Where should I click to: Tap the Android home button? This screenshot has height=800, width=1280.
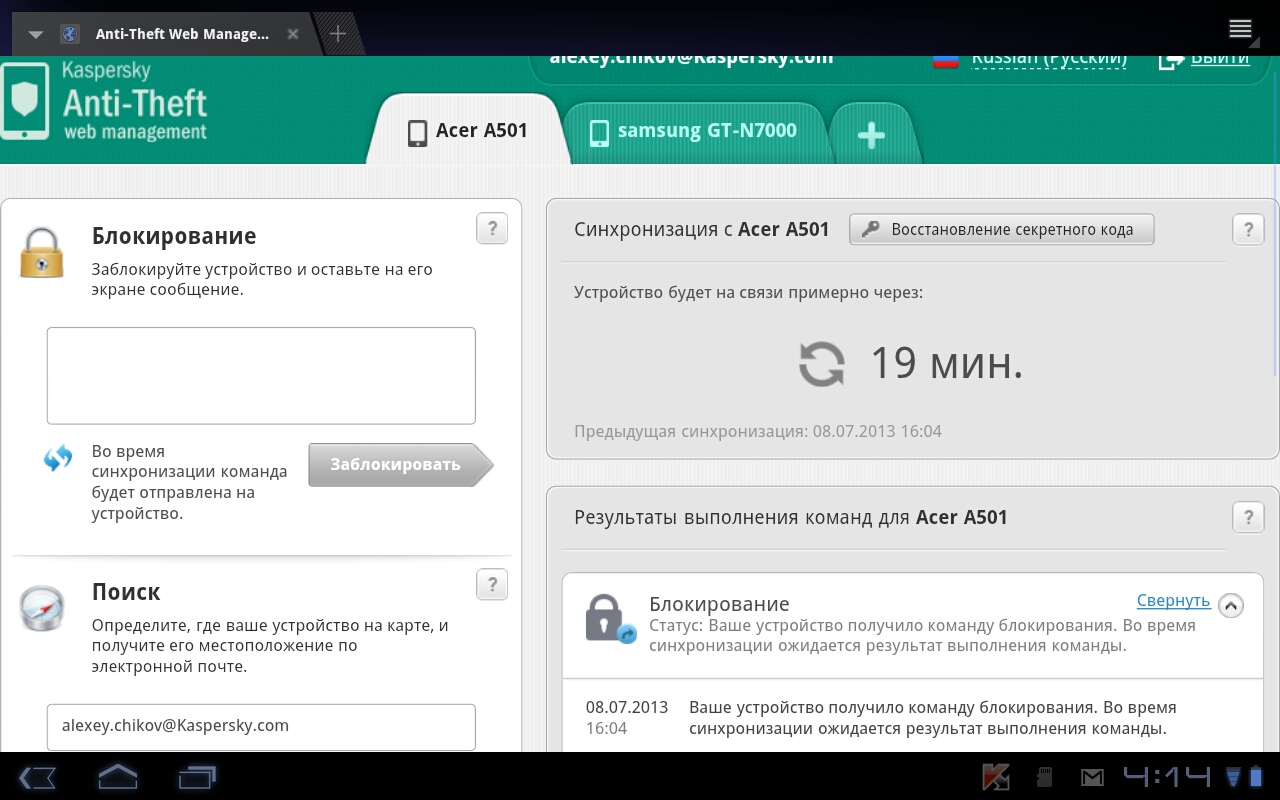(x=117, y=776)
